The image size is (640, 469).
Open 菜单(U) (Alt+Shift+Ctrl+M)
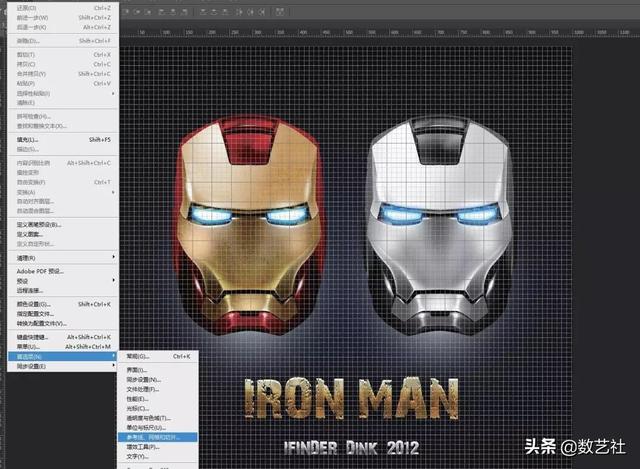(63, 347)
